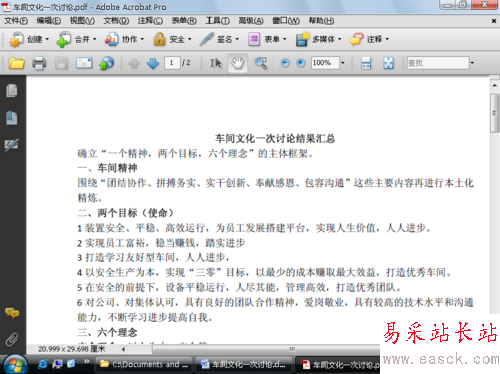
Task: Expand the 注释 toolbar dropdown
Action: 387,39
